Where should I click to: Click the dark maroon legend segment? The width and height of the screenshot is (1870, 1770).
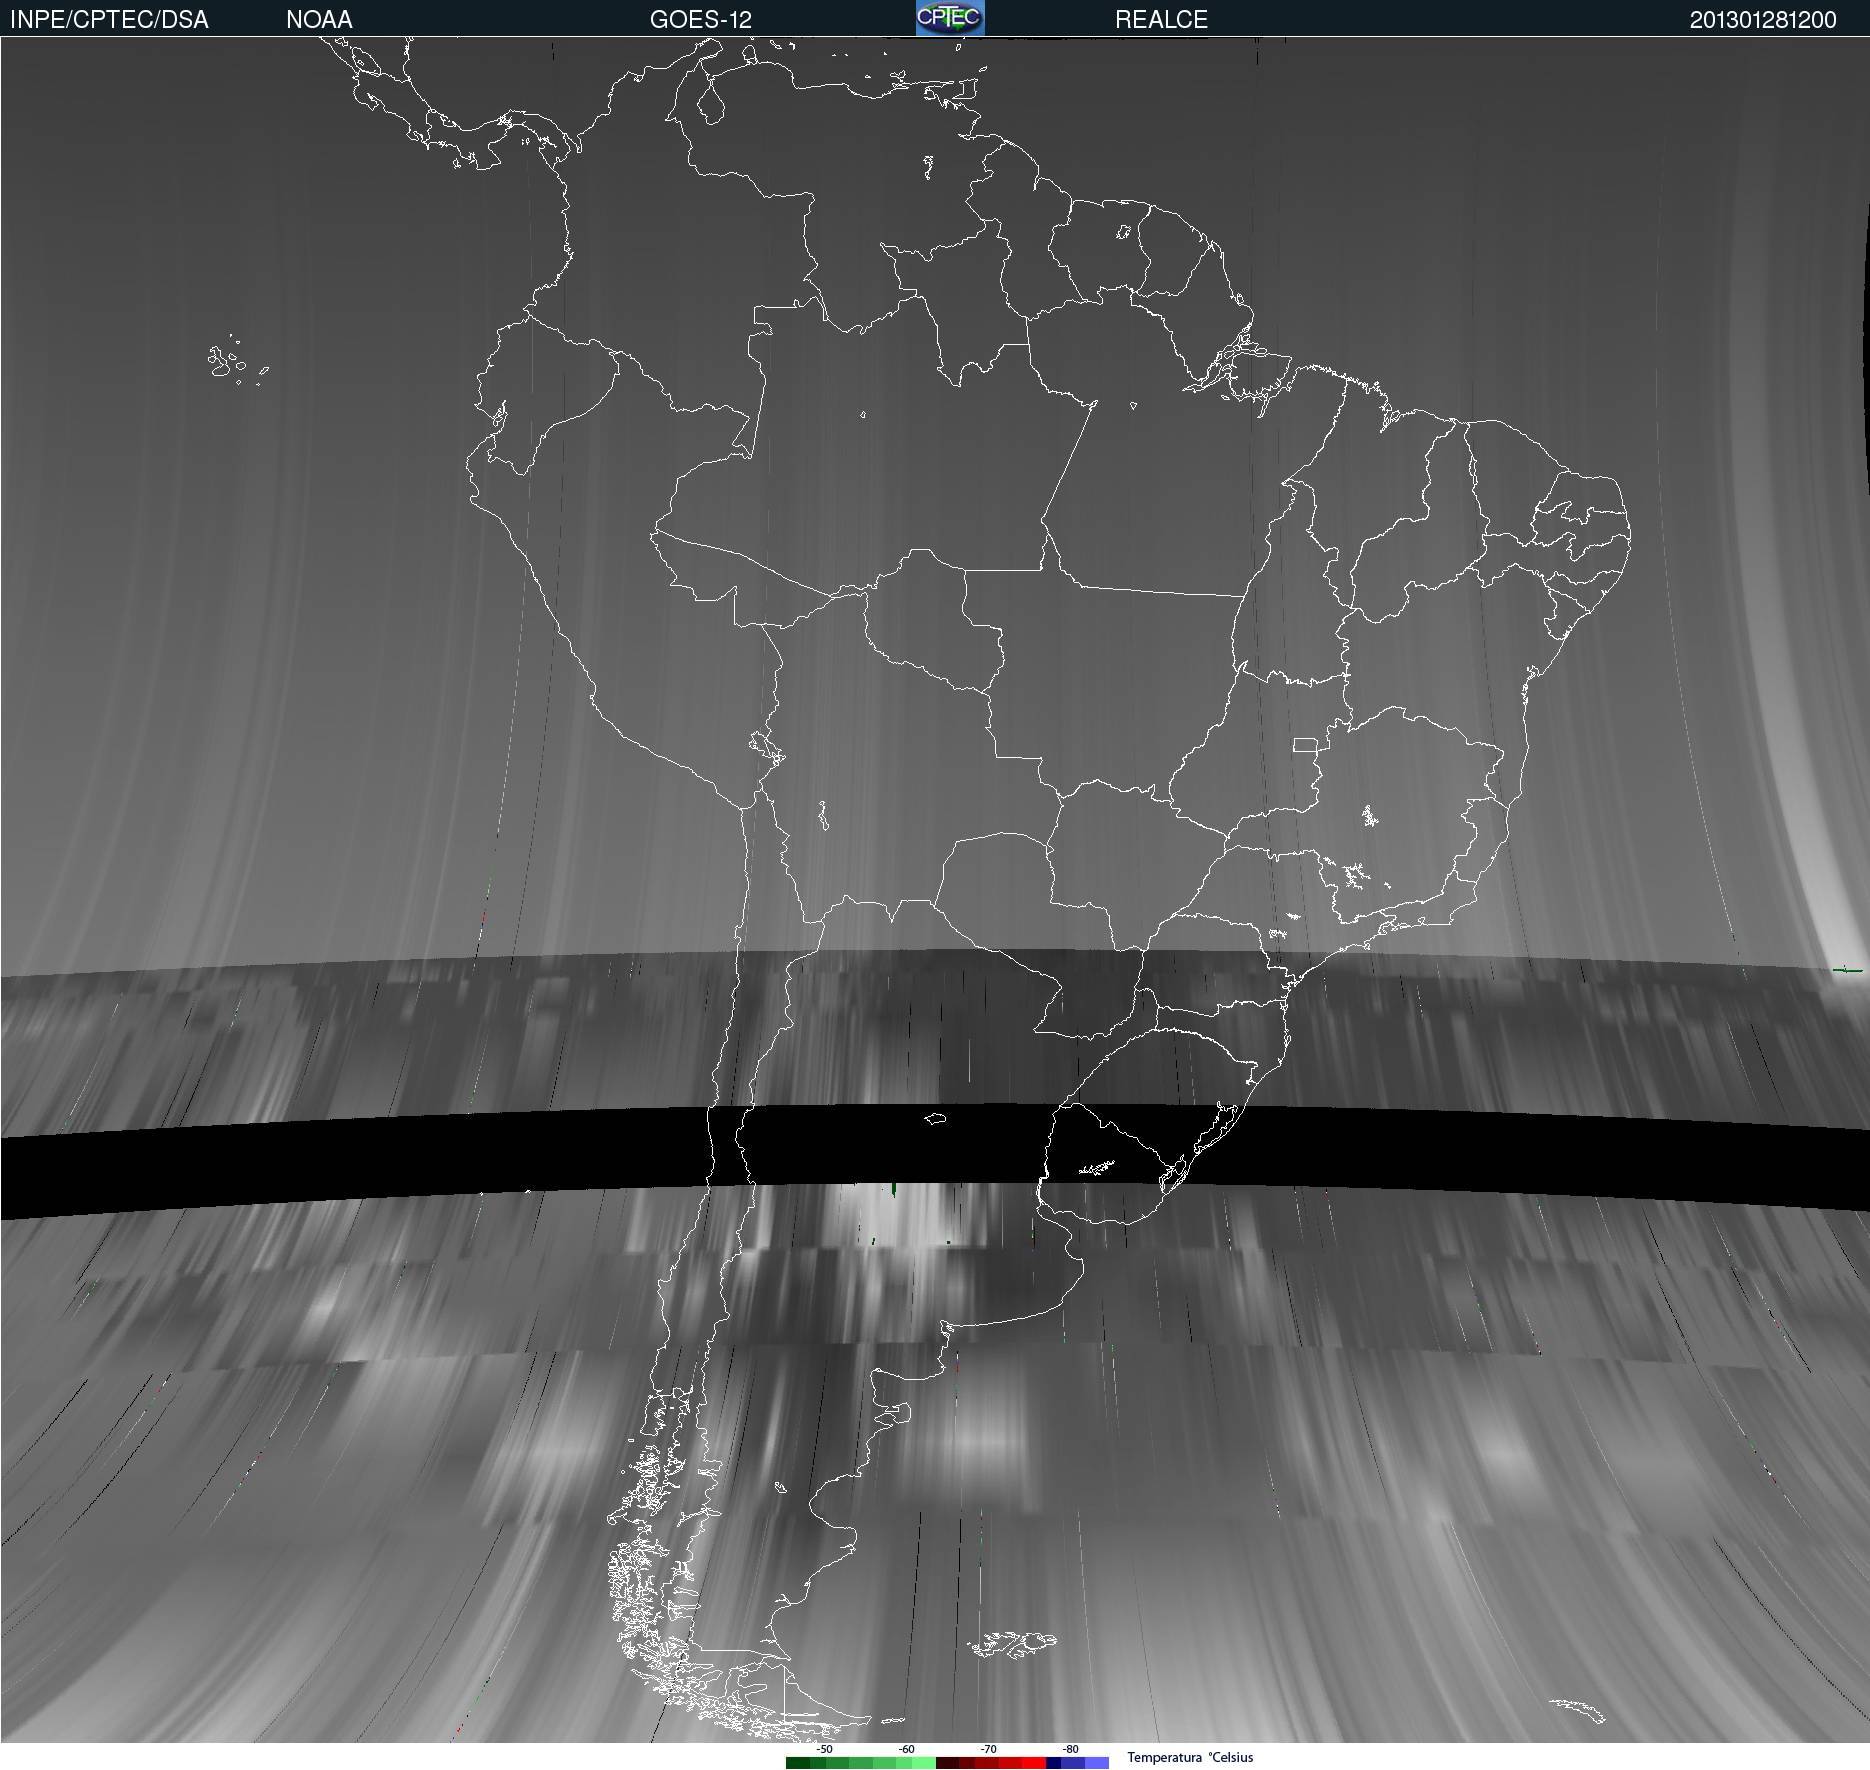tap(947, 1763)
